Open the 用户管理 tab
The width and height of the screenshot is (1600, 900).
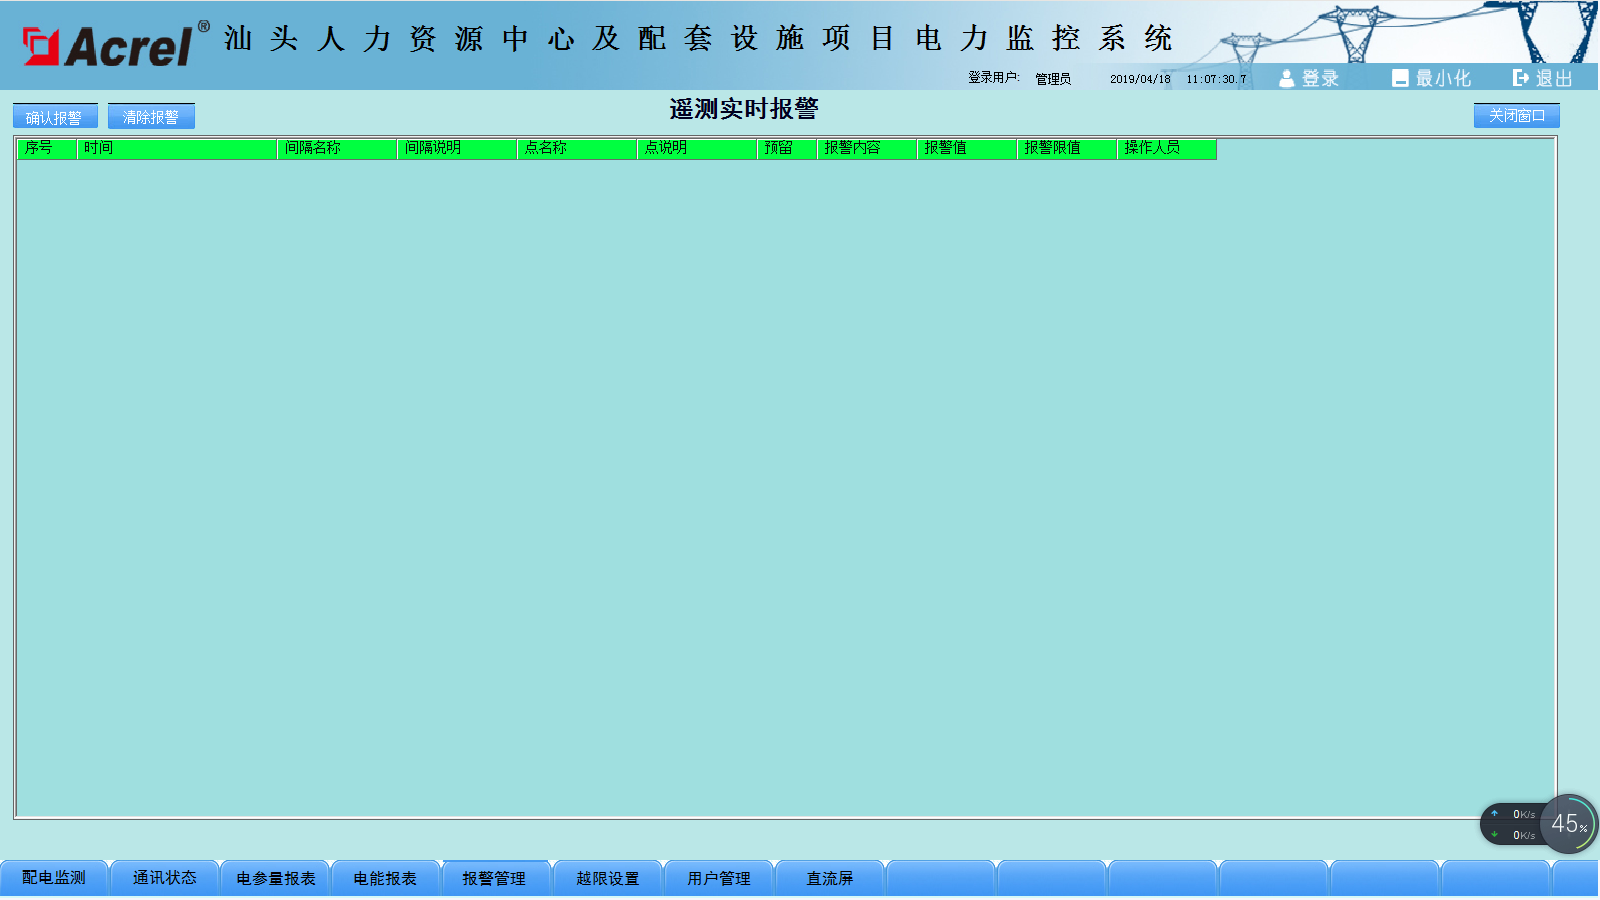coord(719,878)
